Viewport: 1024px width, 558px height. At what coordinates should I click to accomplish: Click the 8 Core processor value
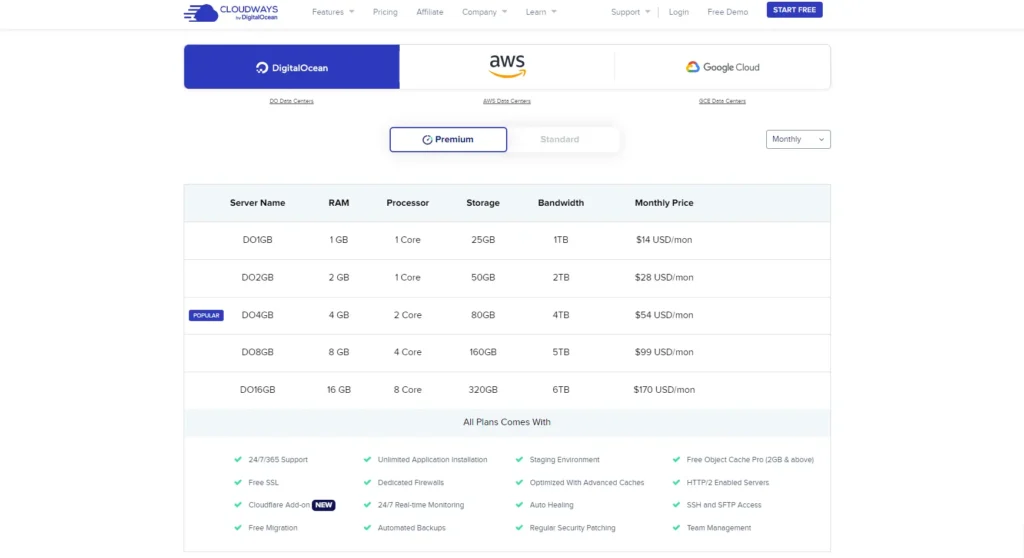[x=408, y=389]
